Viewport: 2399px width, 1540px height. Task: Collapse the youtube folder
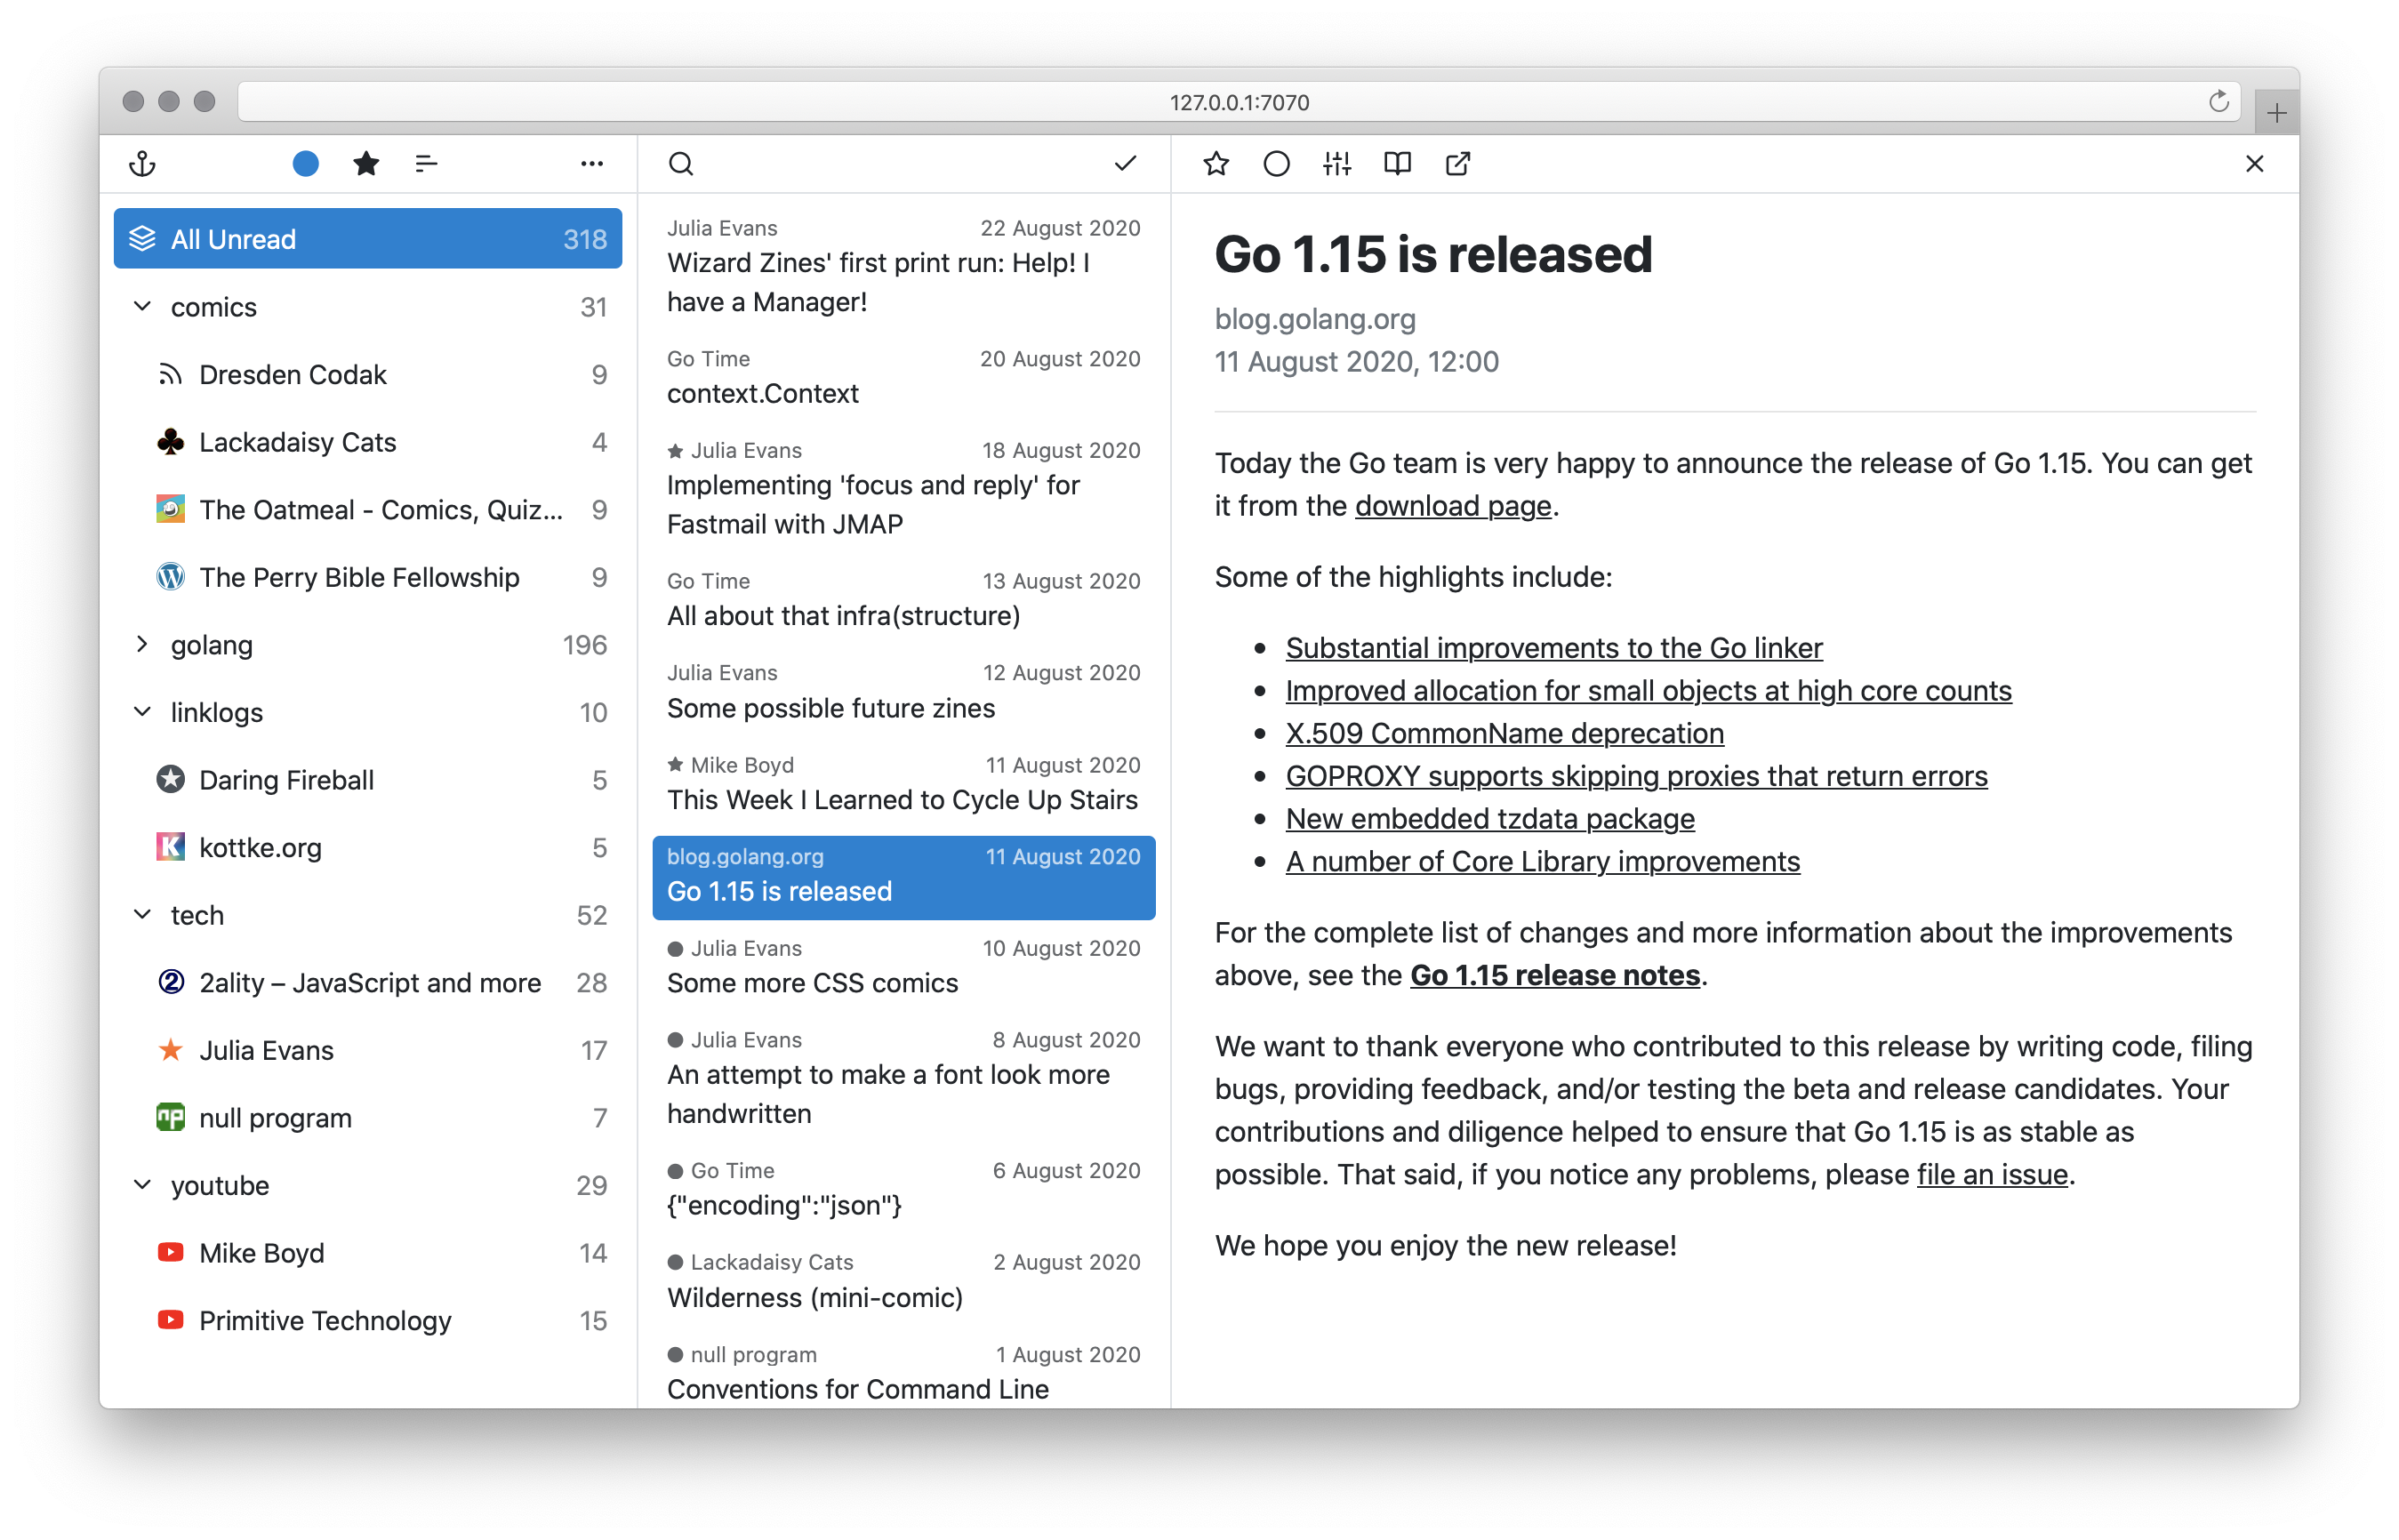[142, 1185]
